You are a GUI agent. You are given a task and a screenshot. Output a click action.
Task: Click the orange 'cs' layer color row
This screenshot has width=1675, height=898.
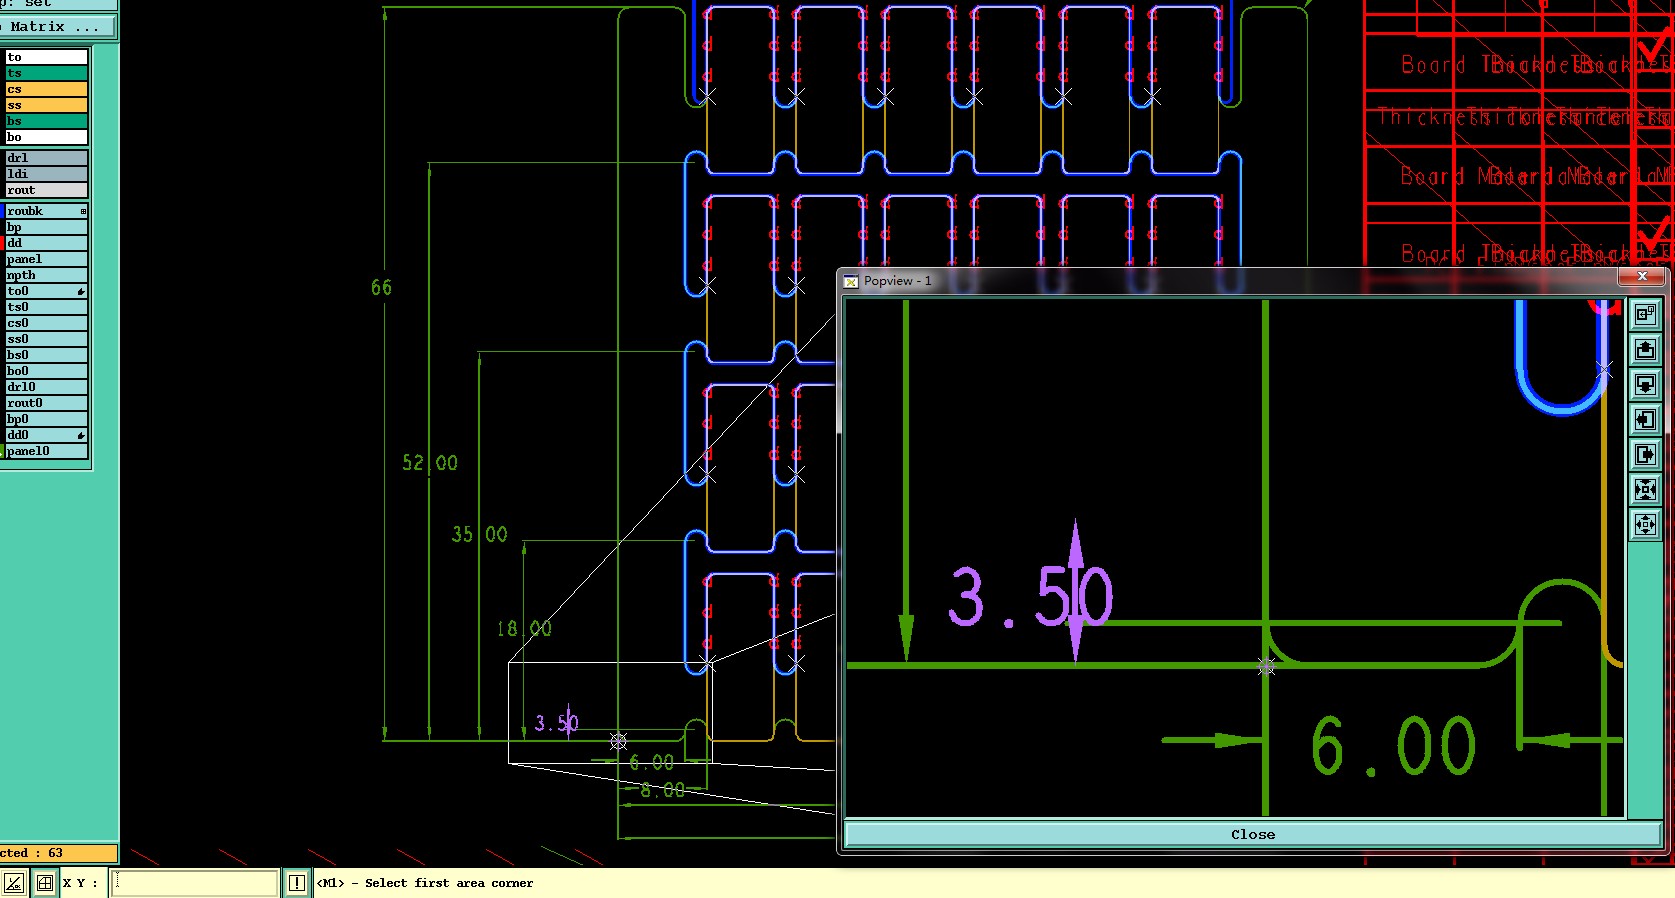[46, 89]
